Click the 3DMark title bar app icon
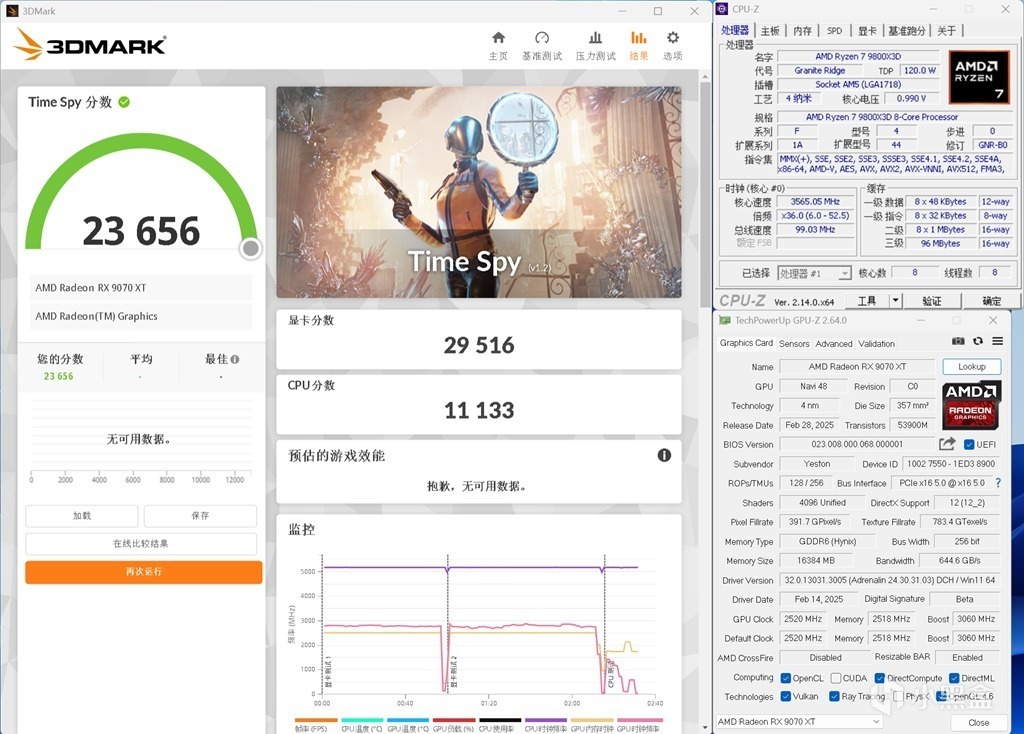The height and width of the screenshot is (734, 1024). (12, 11)
